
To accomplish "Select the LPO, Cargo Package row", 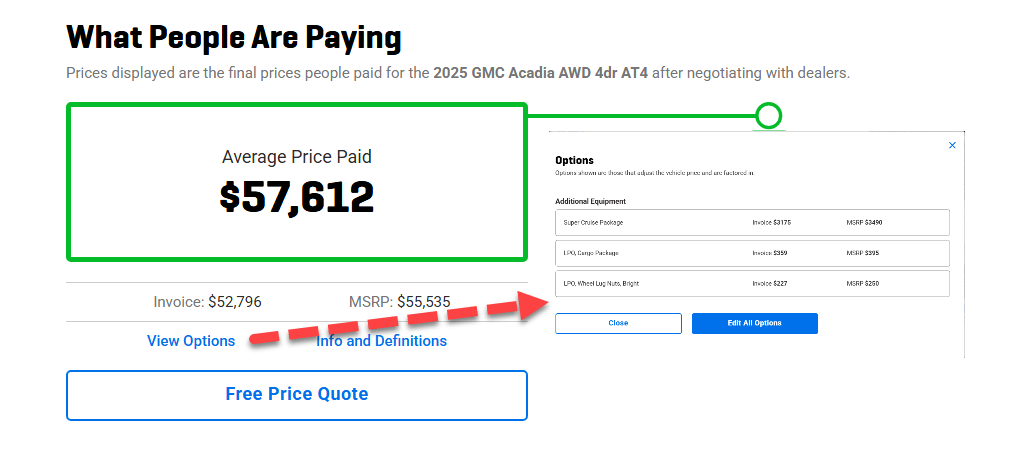I will [752, 253].
